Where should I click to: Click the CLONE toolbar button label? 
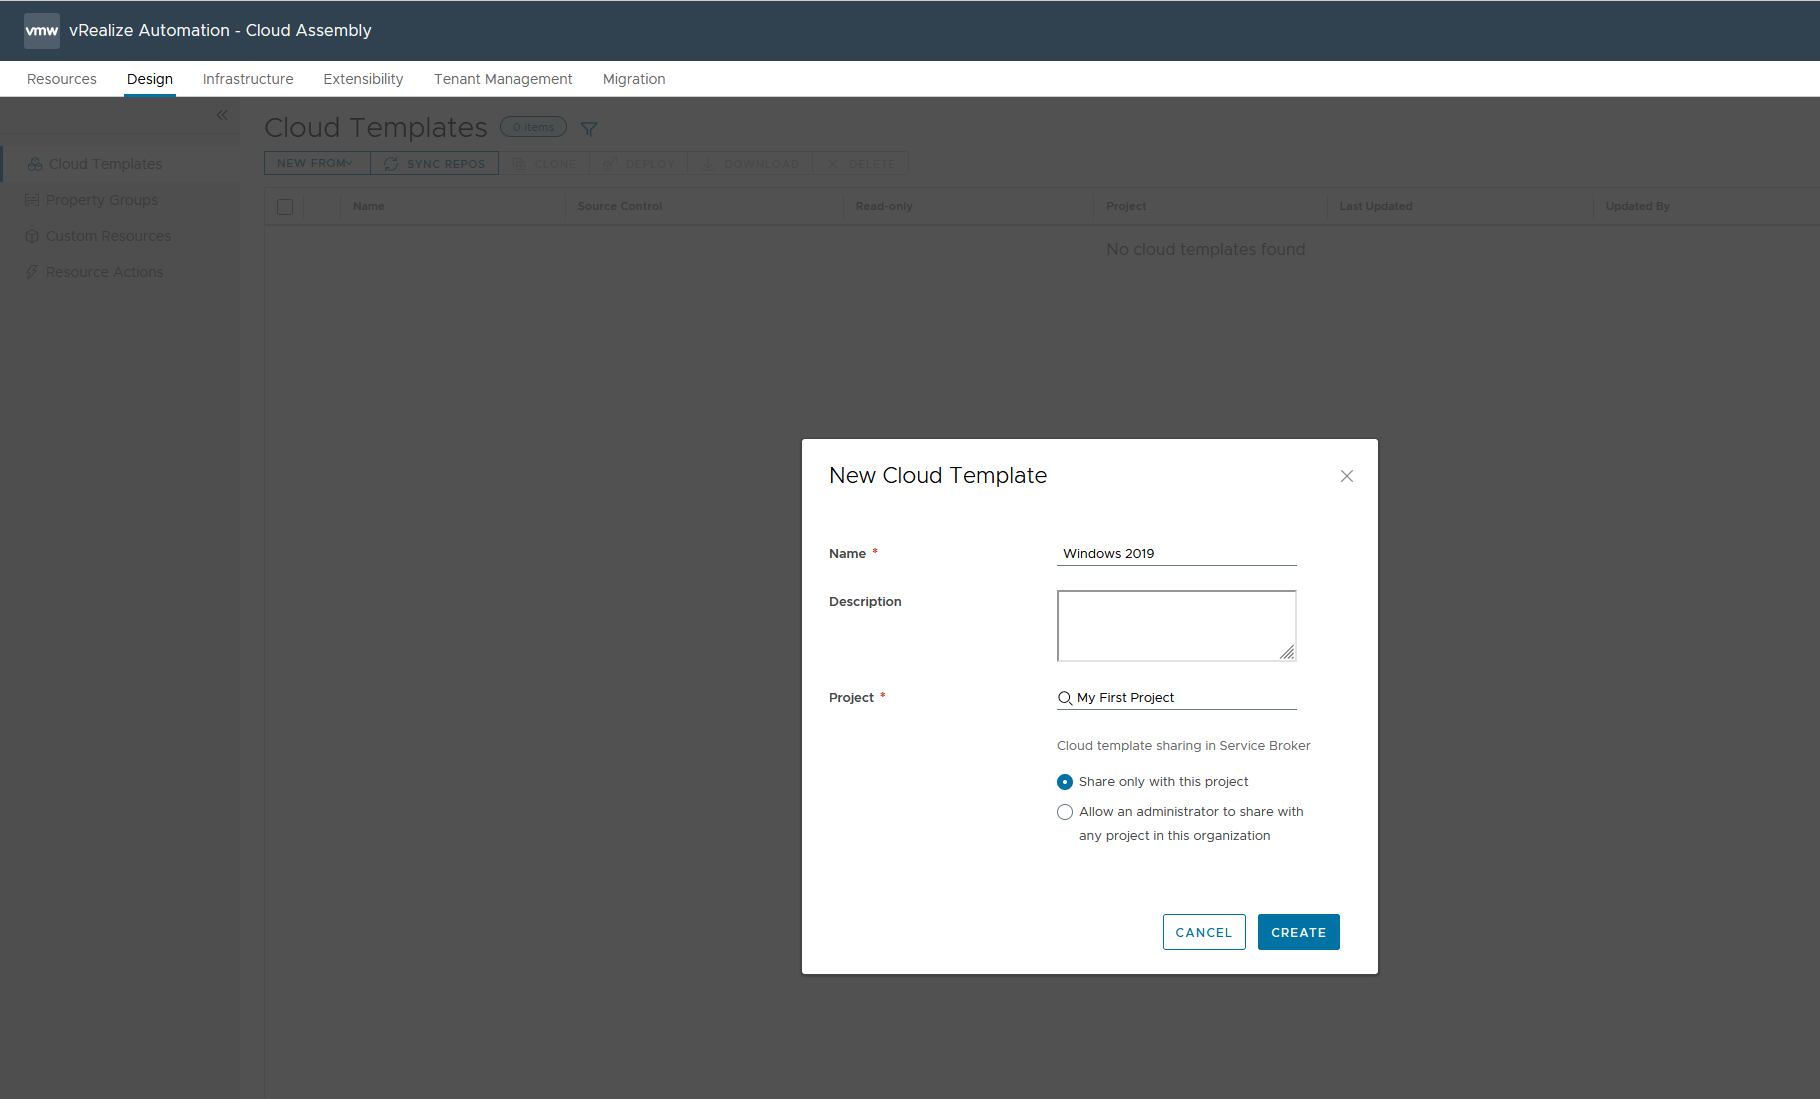tap(555, 164)
